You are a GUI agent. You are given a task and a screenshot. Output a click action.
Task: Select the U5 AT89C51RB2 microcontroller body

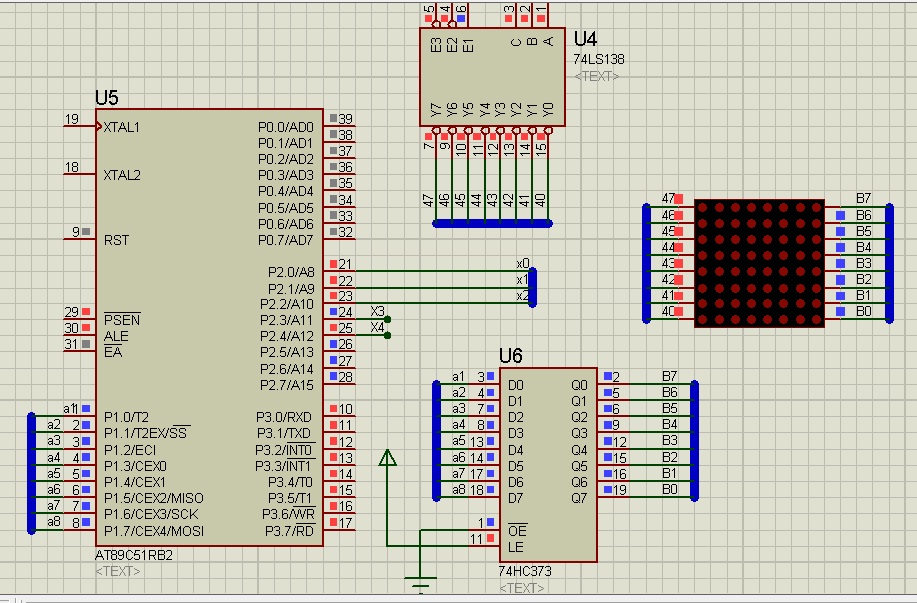coord(209,328)
